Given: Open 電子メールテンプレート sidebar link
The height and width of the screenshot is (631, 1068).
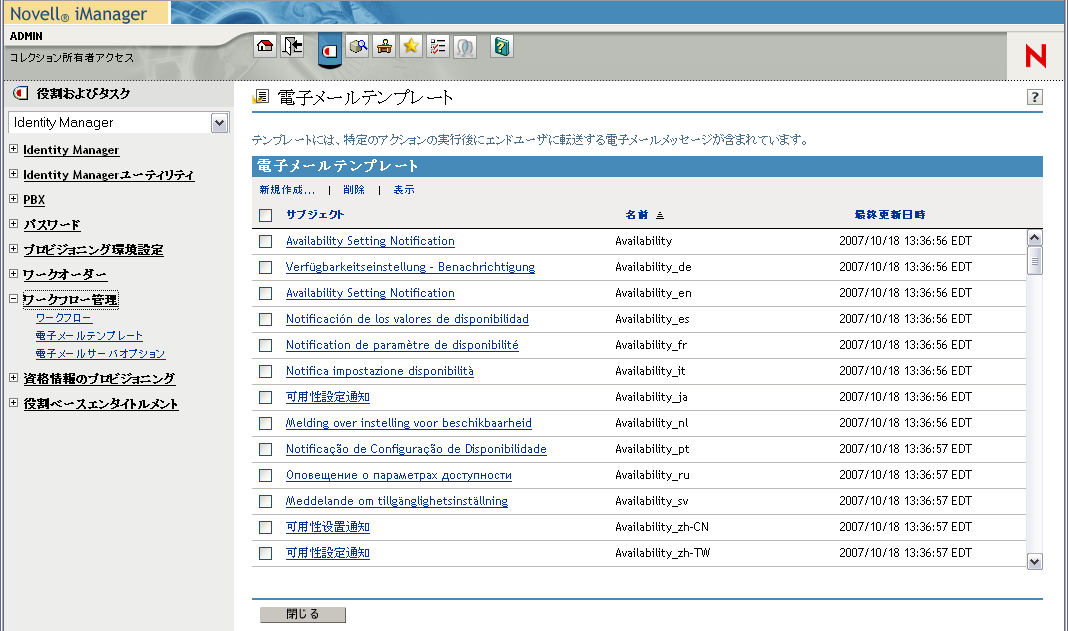Looking at the screenshot, I should [x=89, y=336].
